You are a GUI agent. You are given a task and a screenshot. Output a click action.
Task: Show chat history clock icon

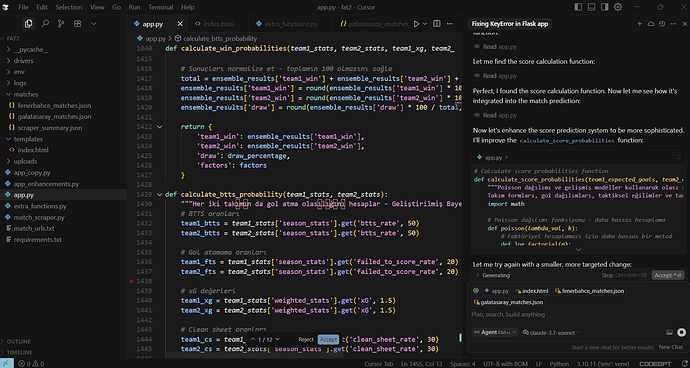(x=661, y=24)
